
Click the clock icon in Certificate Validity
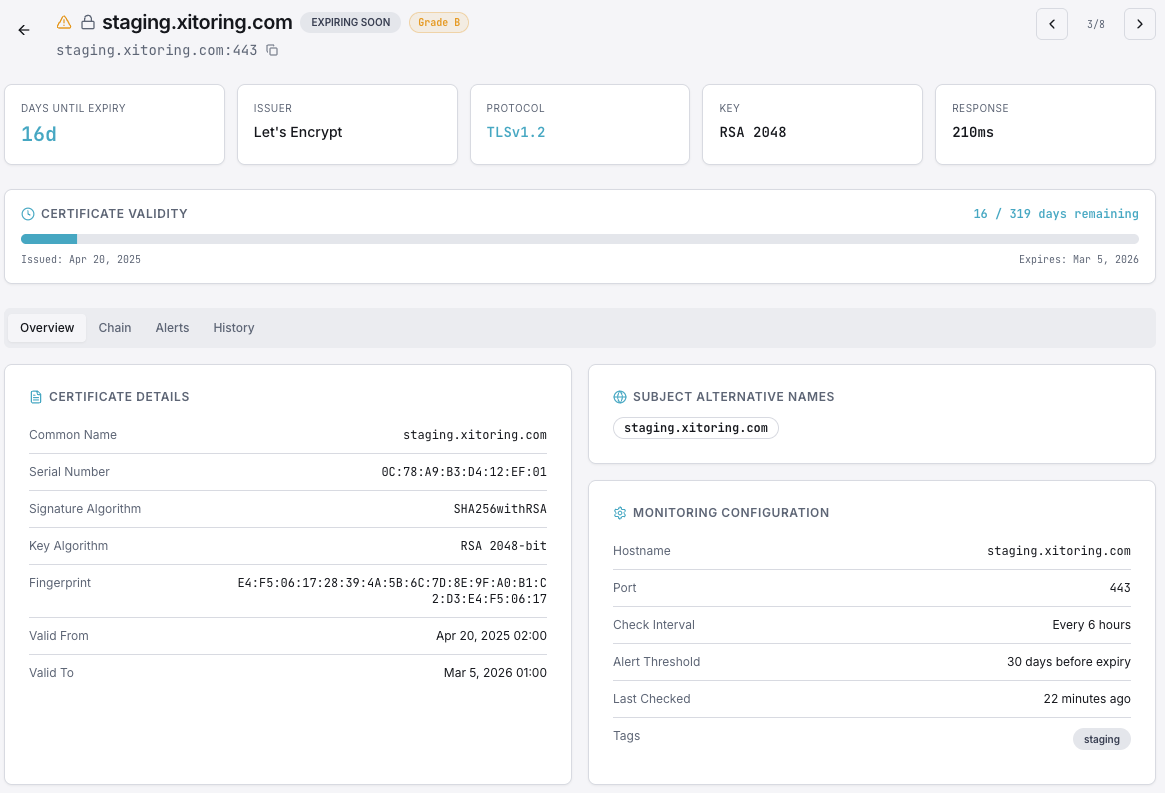[x=29, y=213]
